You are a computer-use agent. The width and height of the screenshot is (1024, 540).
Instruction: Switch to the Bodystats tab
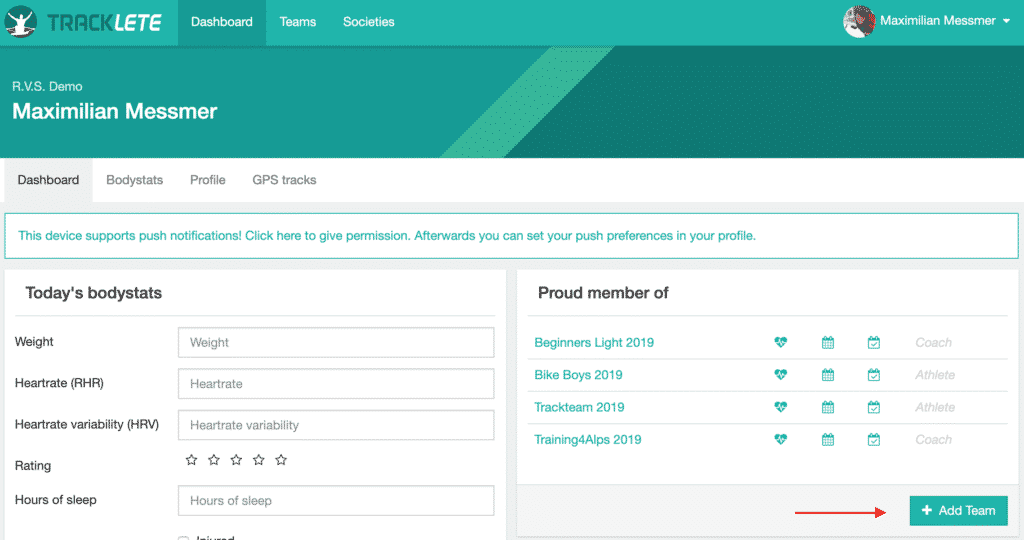[135, 180]
